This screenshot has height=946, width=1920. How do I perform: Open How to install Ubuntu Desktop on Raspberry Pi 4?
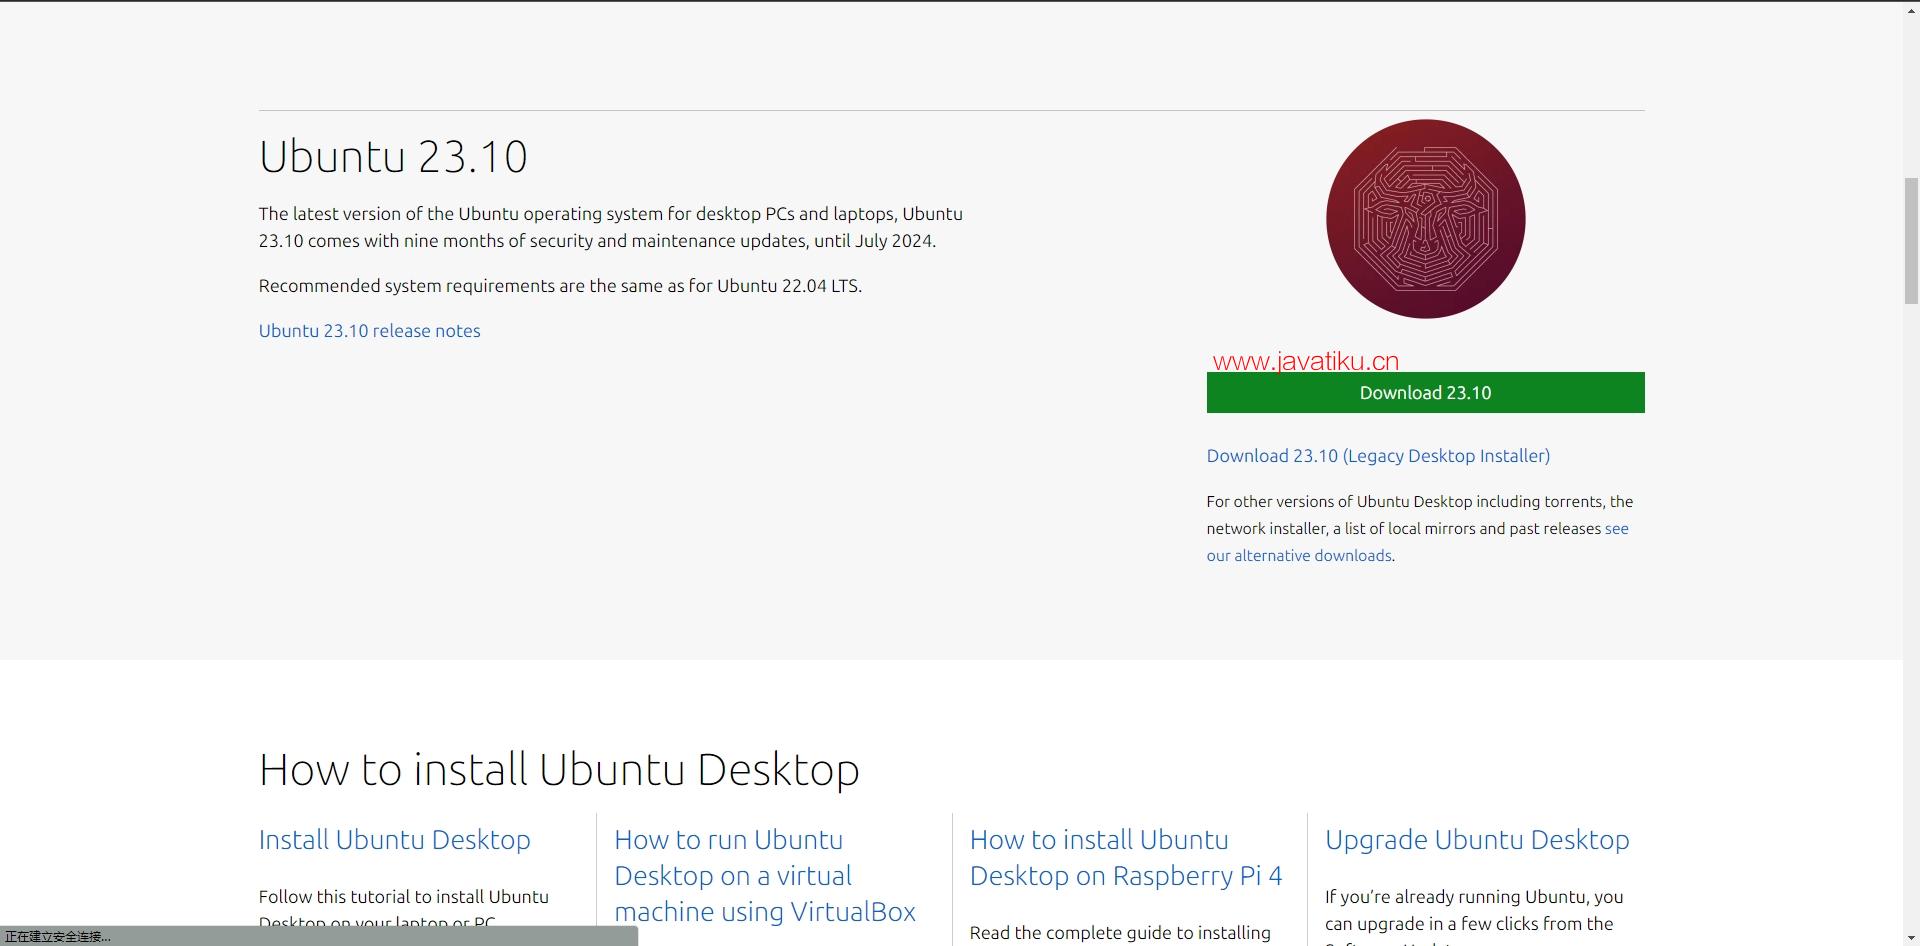pos(1126,858)
